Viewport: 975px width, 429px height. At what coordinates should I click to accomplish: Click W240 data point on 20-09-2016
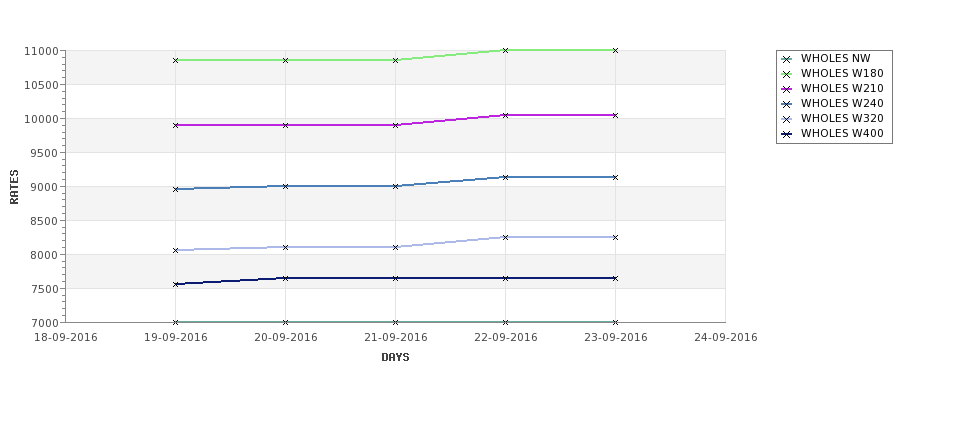coord(285,186)
